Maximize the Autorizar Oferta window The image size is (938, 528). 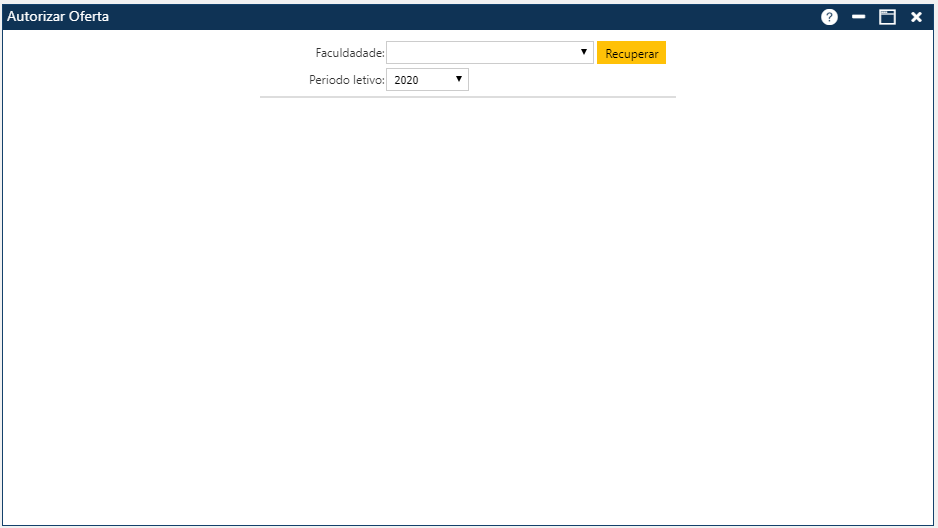(x=887, y=17)
